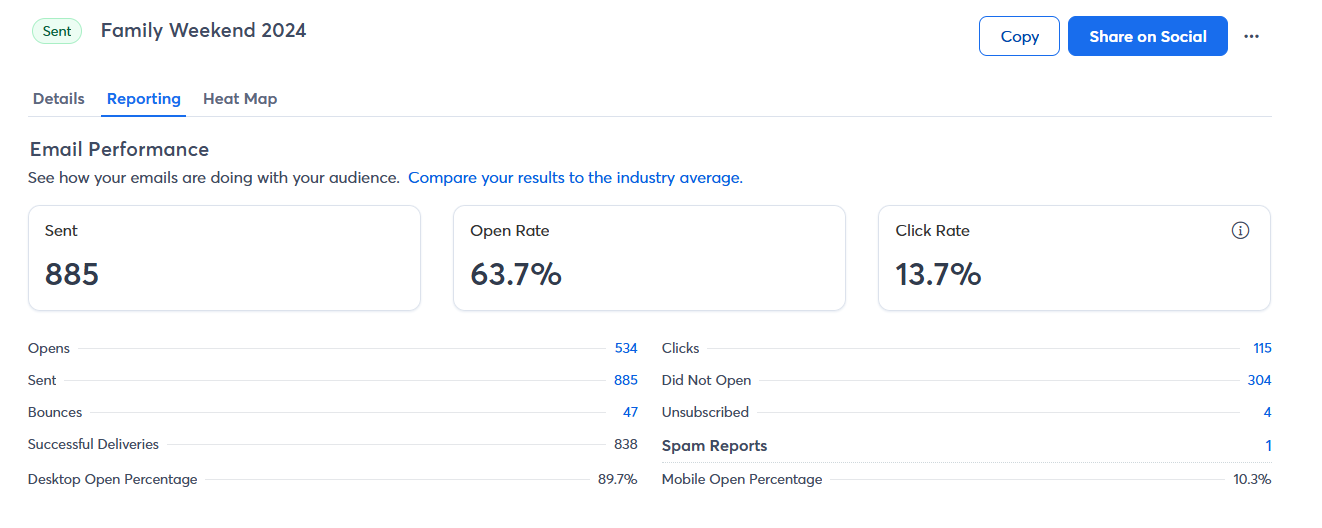Click the 47 Bounces number
The height and width of the screenshot is (528, 1322).
[630, 413]
